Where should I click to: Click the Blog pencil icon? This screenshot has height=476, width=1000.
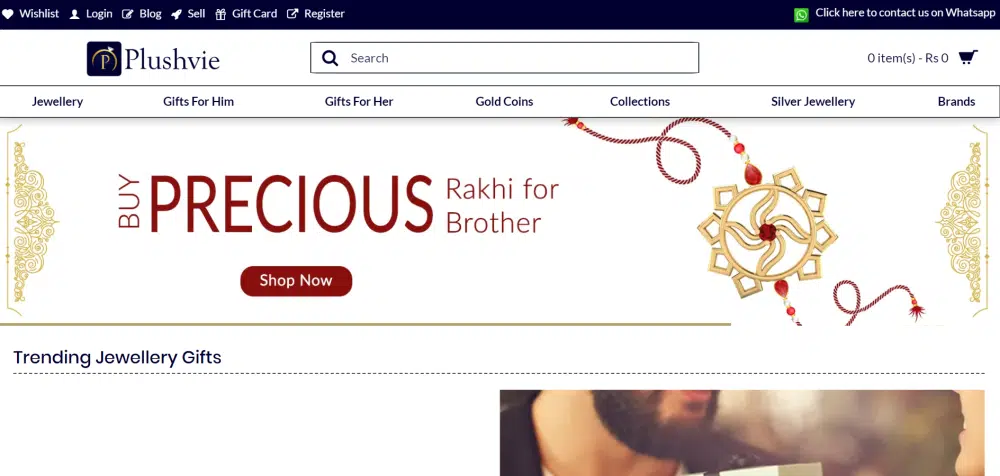point(128,14)
